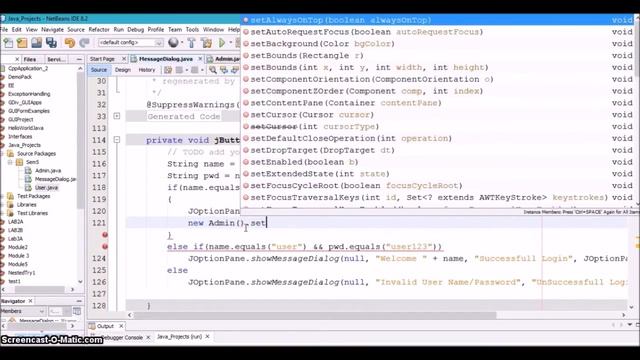Open the Edit menu
This screenshot has height=360, width=640.
coord(17,30)
